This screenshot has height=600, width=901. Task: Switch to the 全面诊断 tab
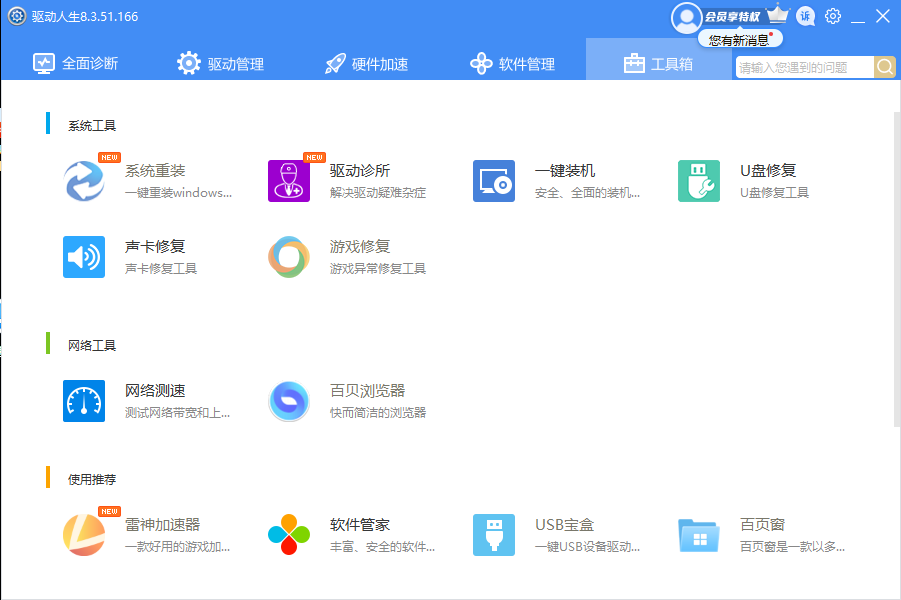click(x=75, y=63)
